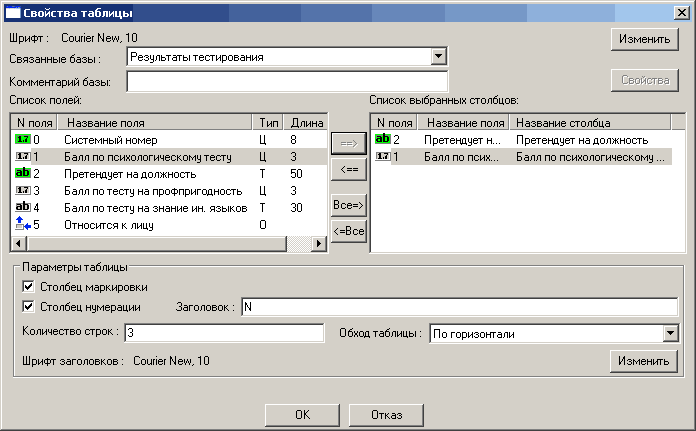
Task: Open the Связанные базы dropdown arrow
Action: click(439, 56)
